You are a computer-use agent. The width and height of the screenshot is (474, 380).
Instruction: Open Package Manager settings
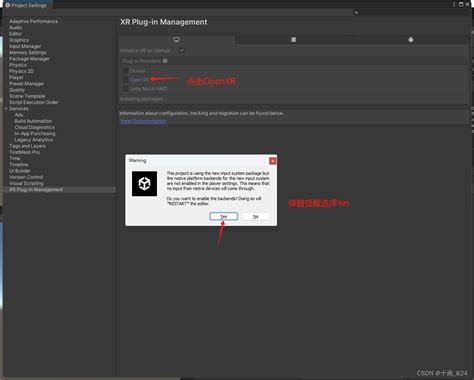coord(29,59)
